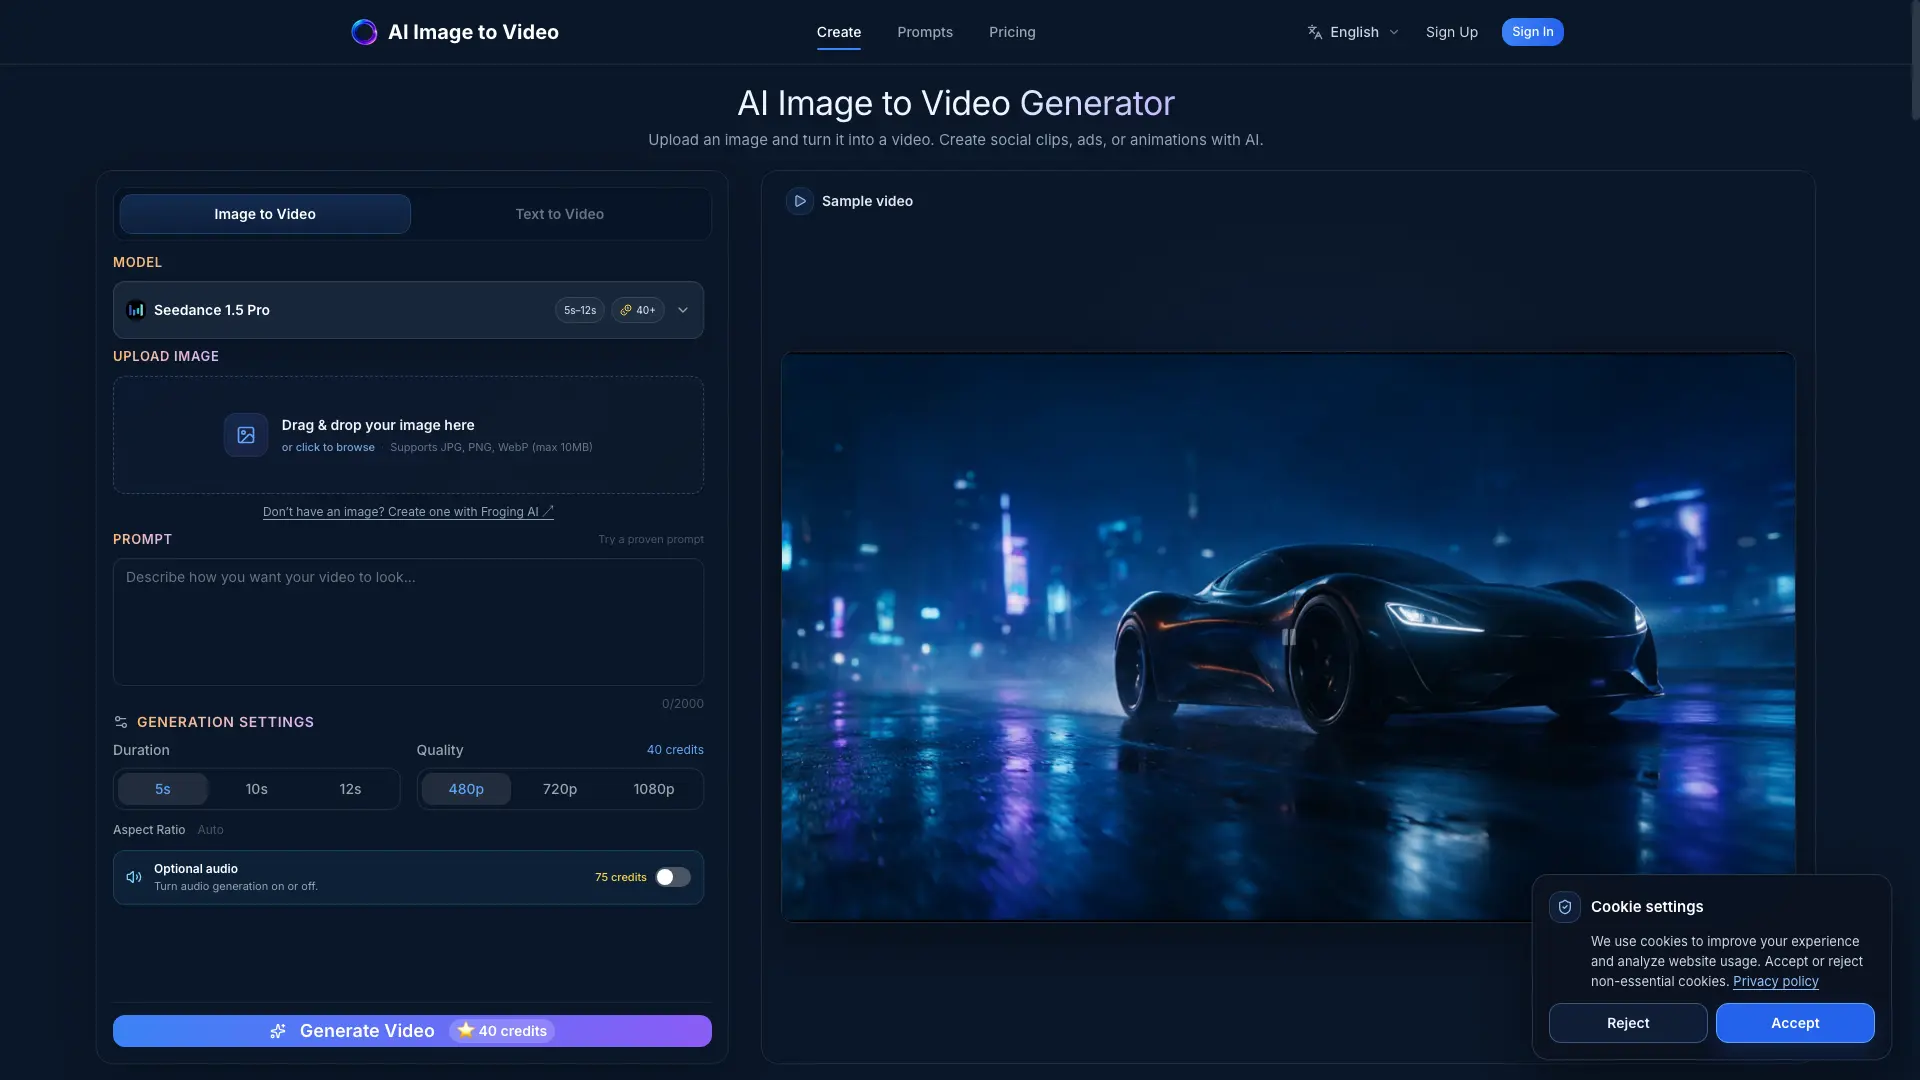Click the Aspect Ratio Auto value
This screenshot has width=1920, height=1080.
[x=210, y=830]
